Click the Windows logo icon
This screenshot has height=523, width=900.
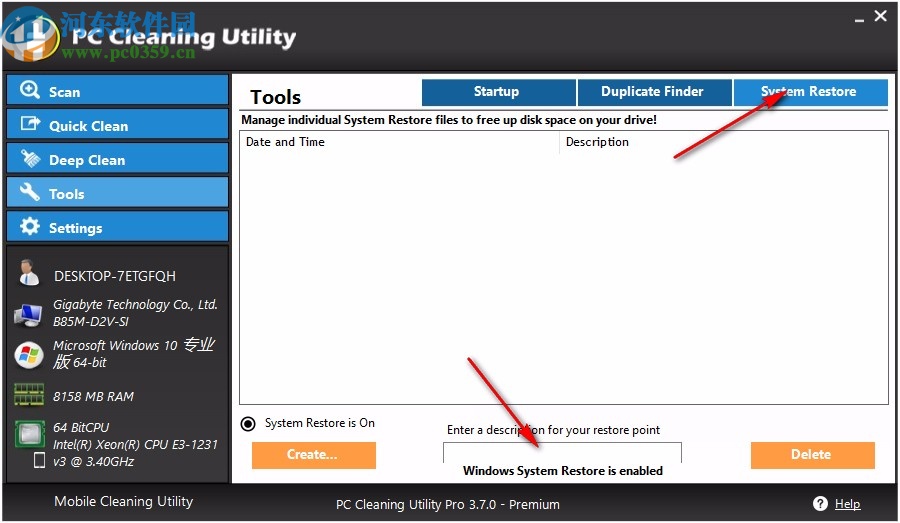[x=29, y=355]
